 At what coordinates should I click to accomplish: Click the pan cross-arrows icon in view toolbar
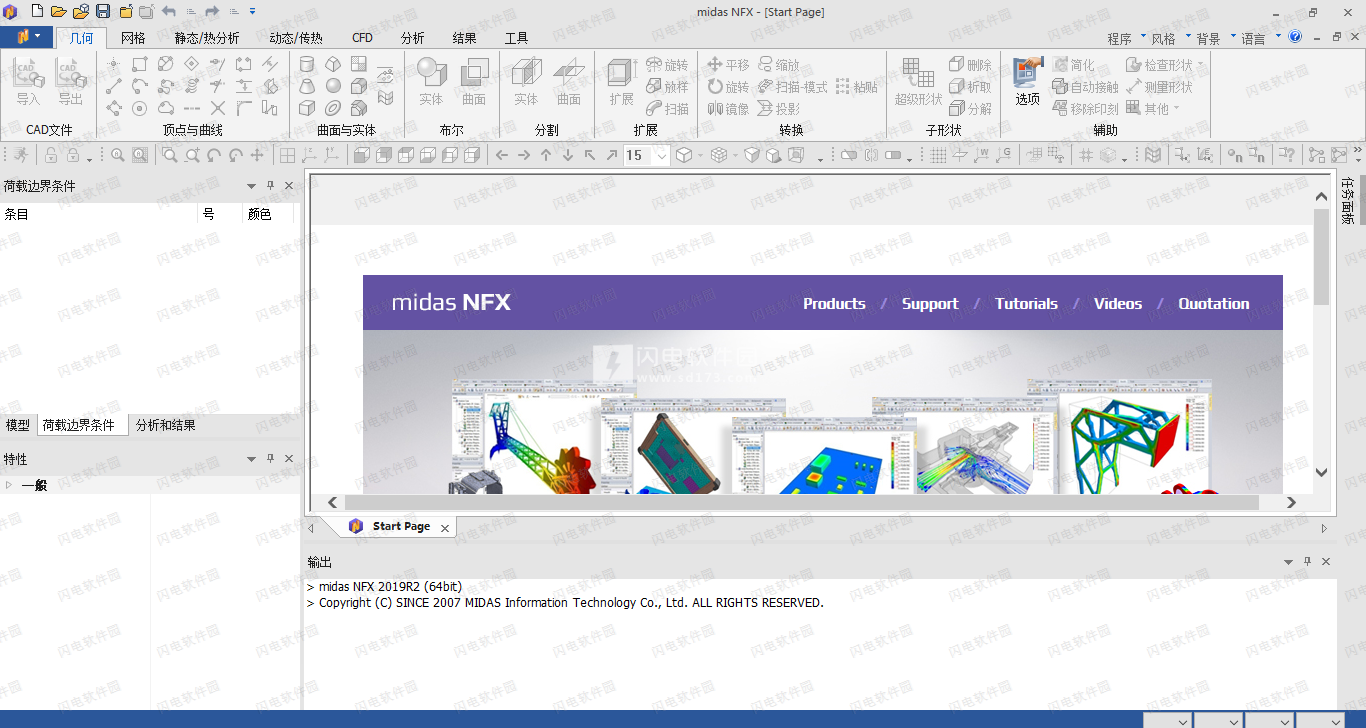point(257,155)
